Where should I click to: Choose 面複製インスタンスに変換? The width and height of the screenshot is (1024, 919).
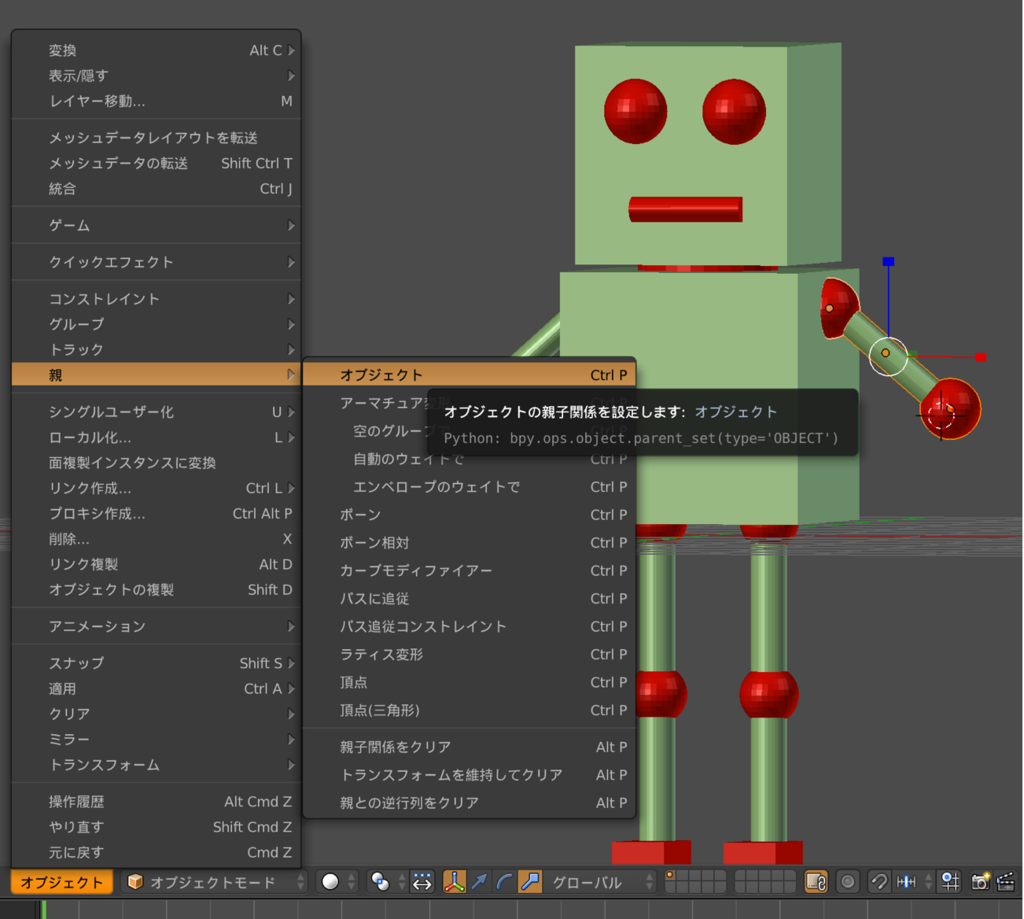[156, 462]
